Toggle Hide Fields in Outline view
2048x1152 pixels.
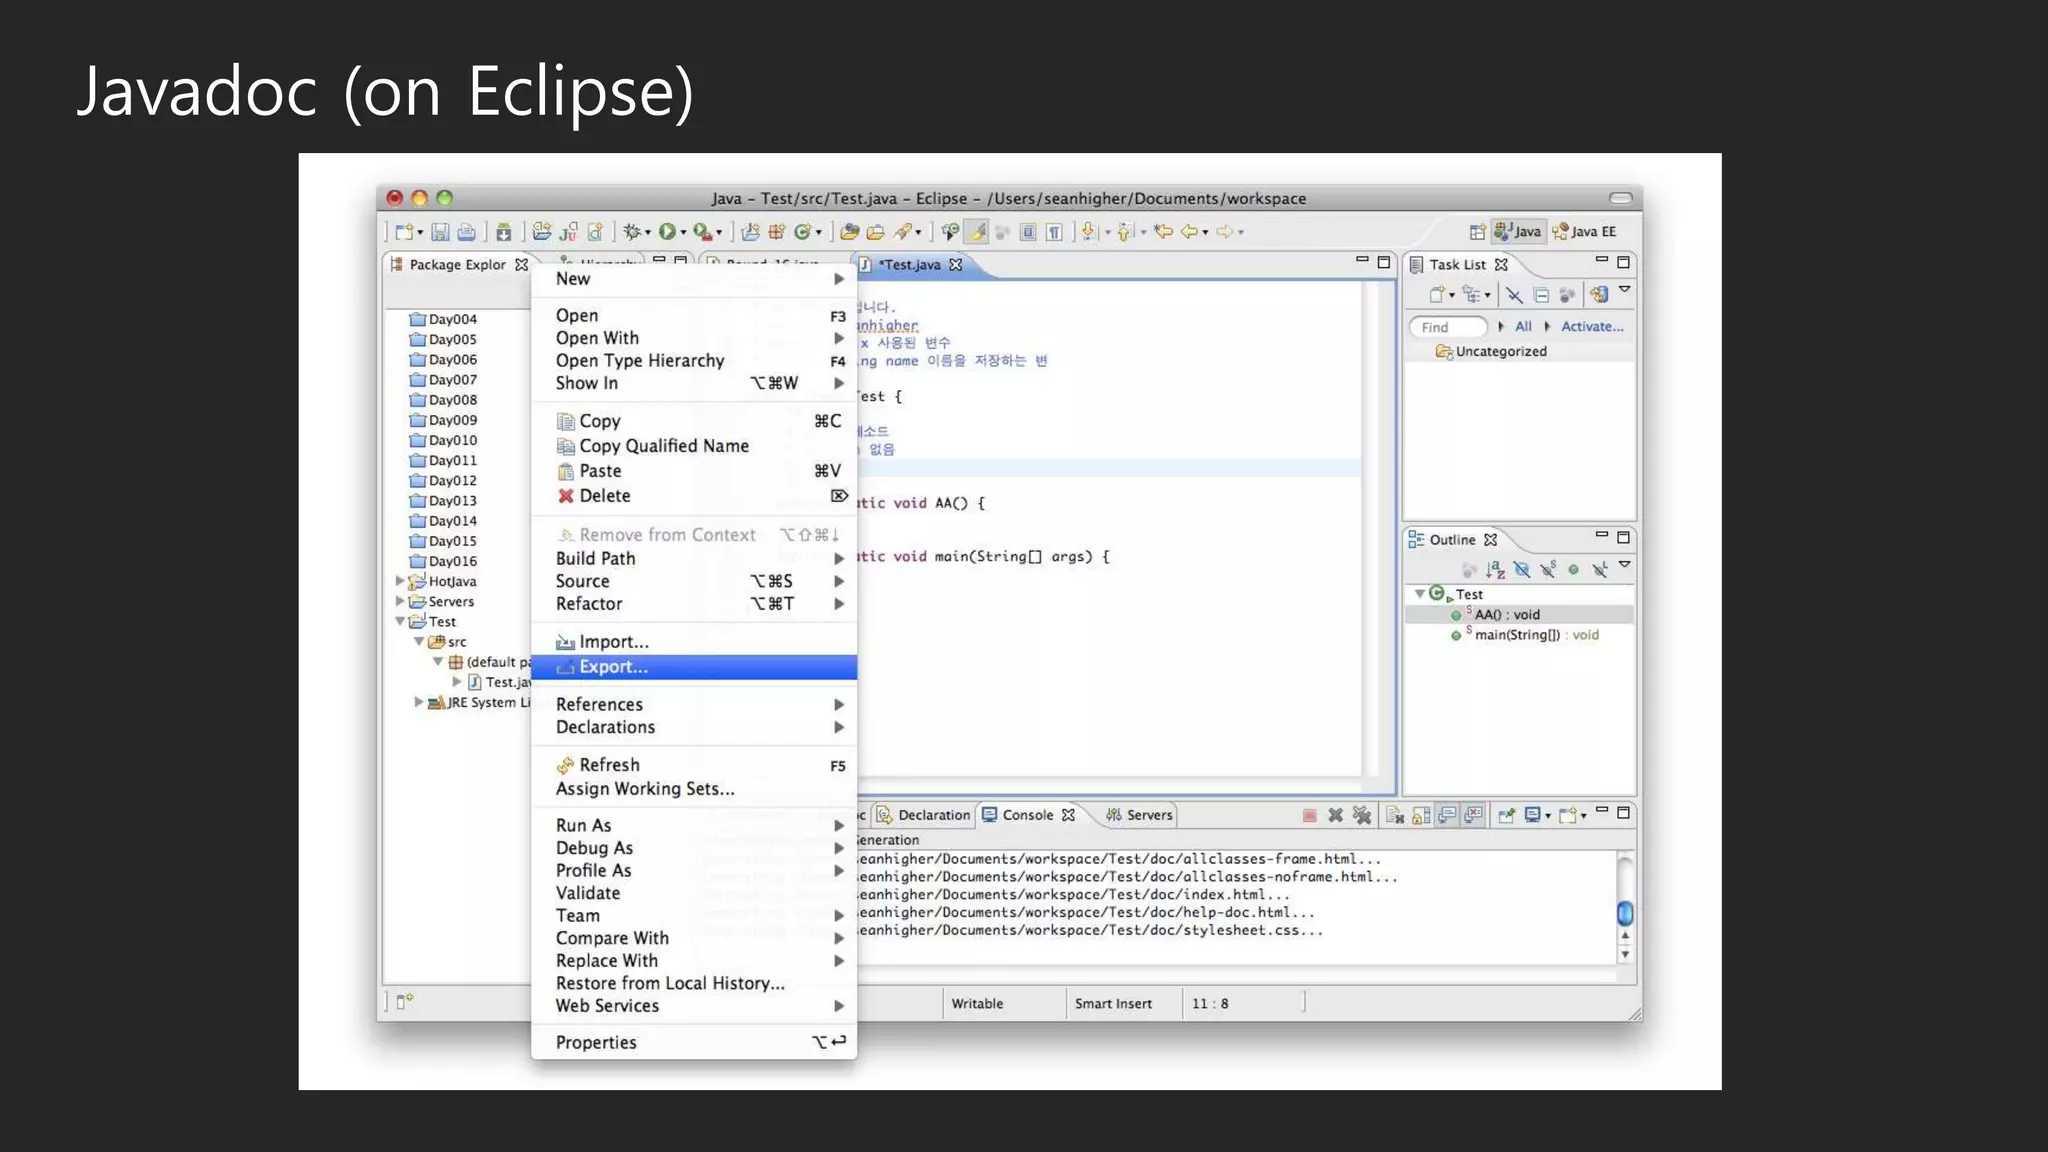(x=1522, y=570)
